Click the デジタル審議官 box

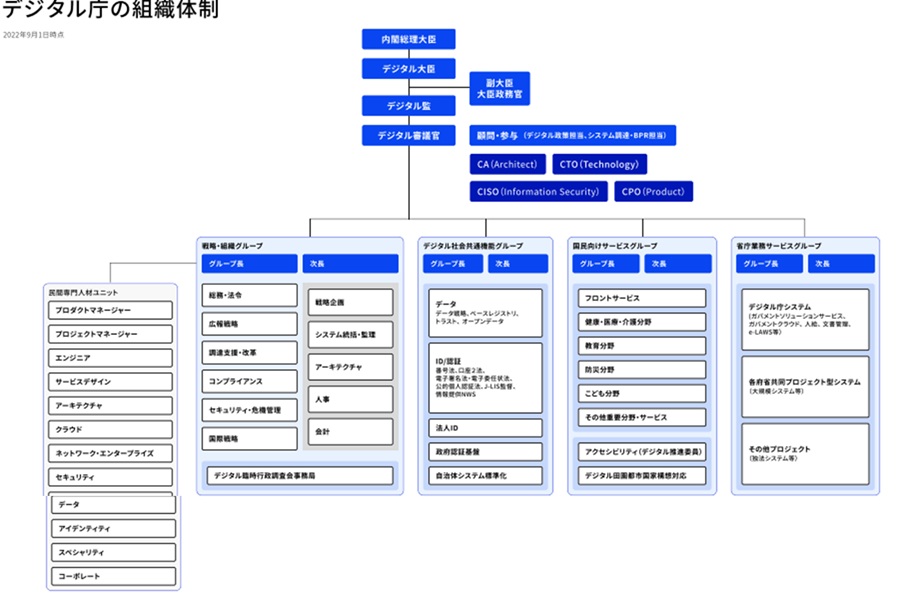click(408, 135)
